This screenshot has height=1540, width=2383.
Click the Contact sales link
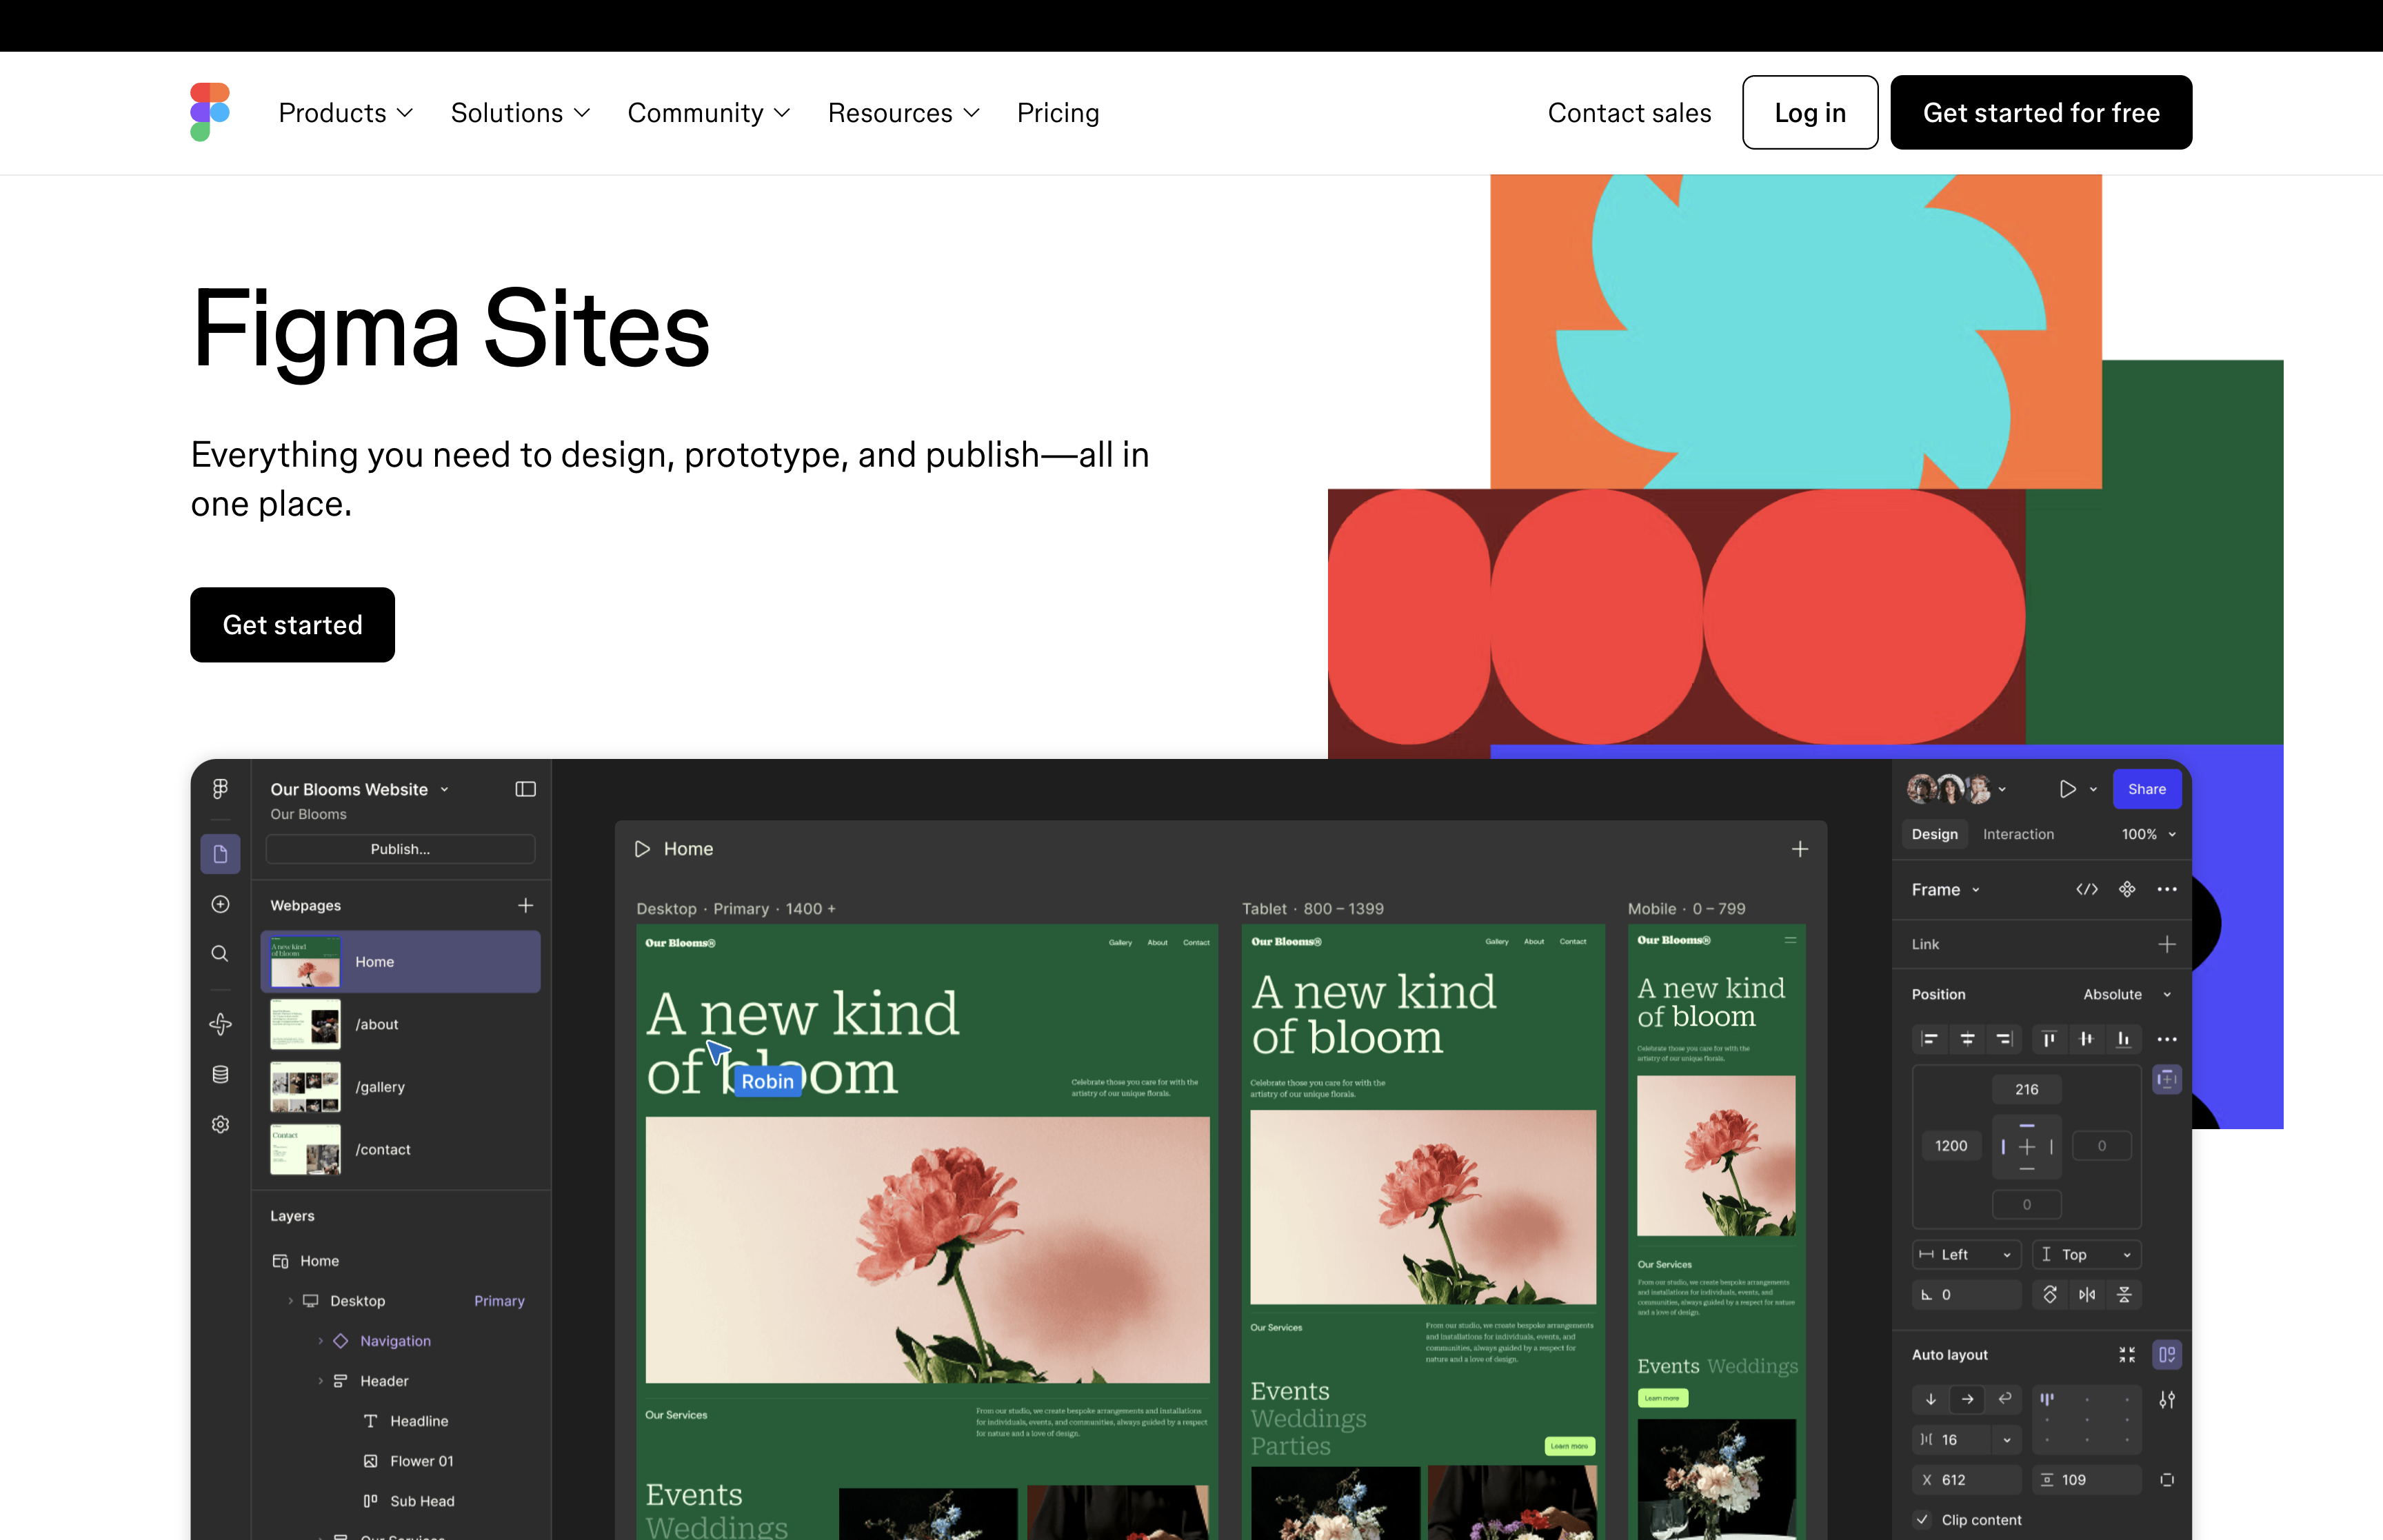(x=1629, y=113)
